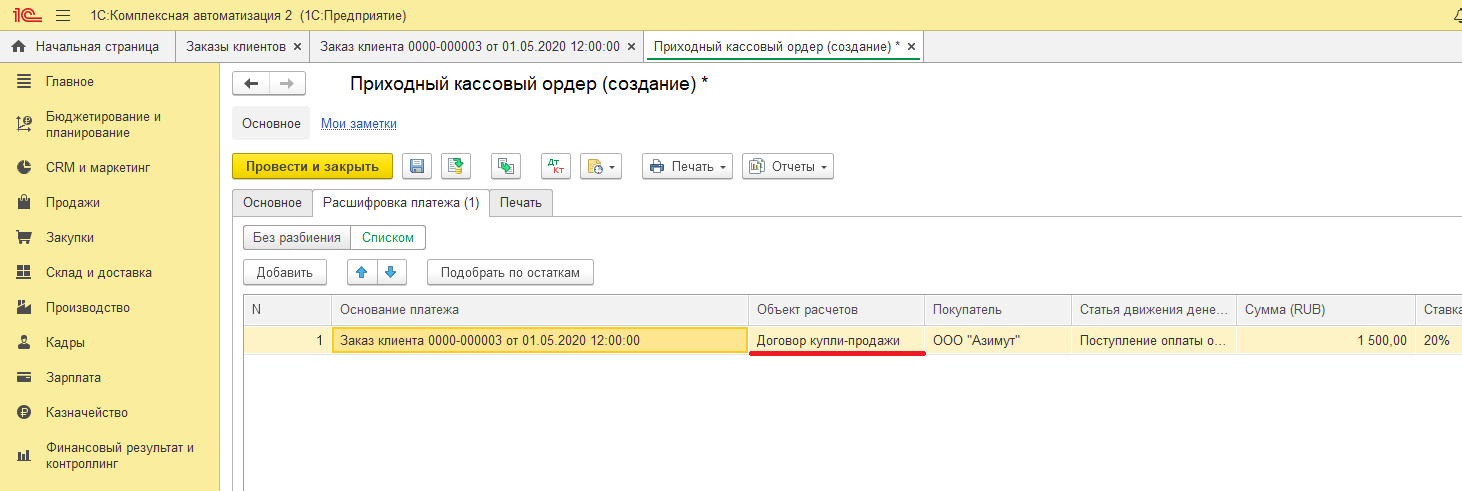1462x491 pixels.
Task: Select the Без разбиения toggle
Action: [x=297, y=238]
